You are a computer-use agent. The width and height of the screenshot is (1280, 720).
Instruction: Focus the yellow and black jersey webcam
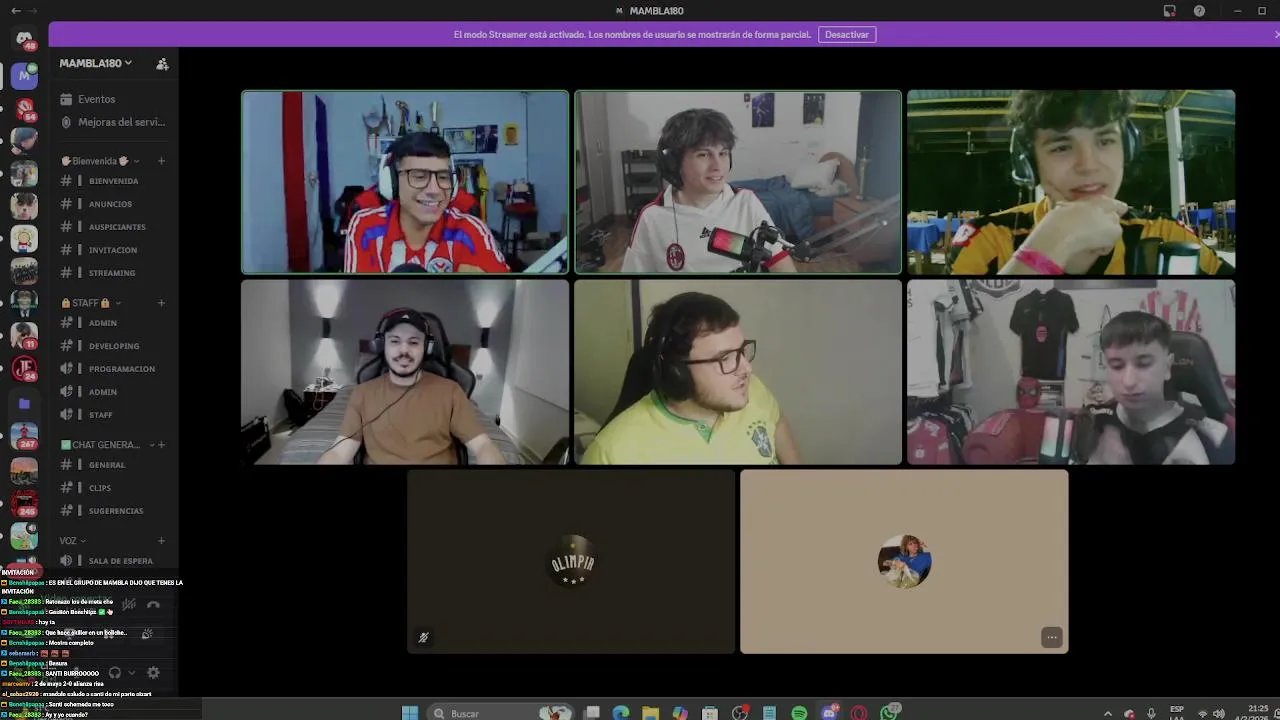pos(1071,182)
